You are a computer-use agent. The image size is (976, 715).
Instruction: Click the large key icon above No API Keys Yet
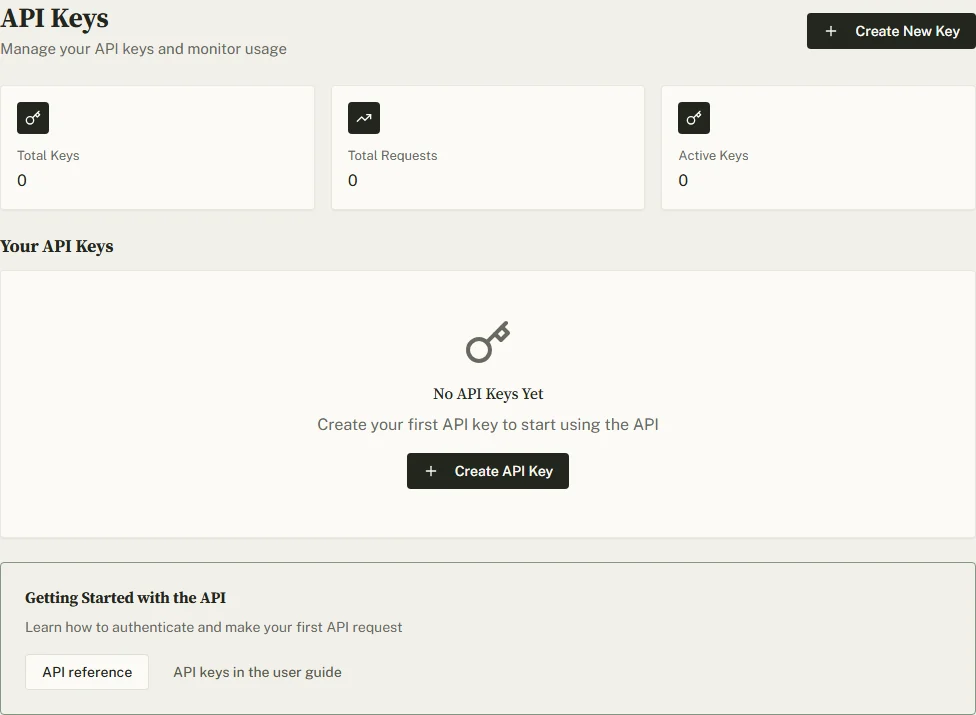(x=488, y=342)
